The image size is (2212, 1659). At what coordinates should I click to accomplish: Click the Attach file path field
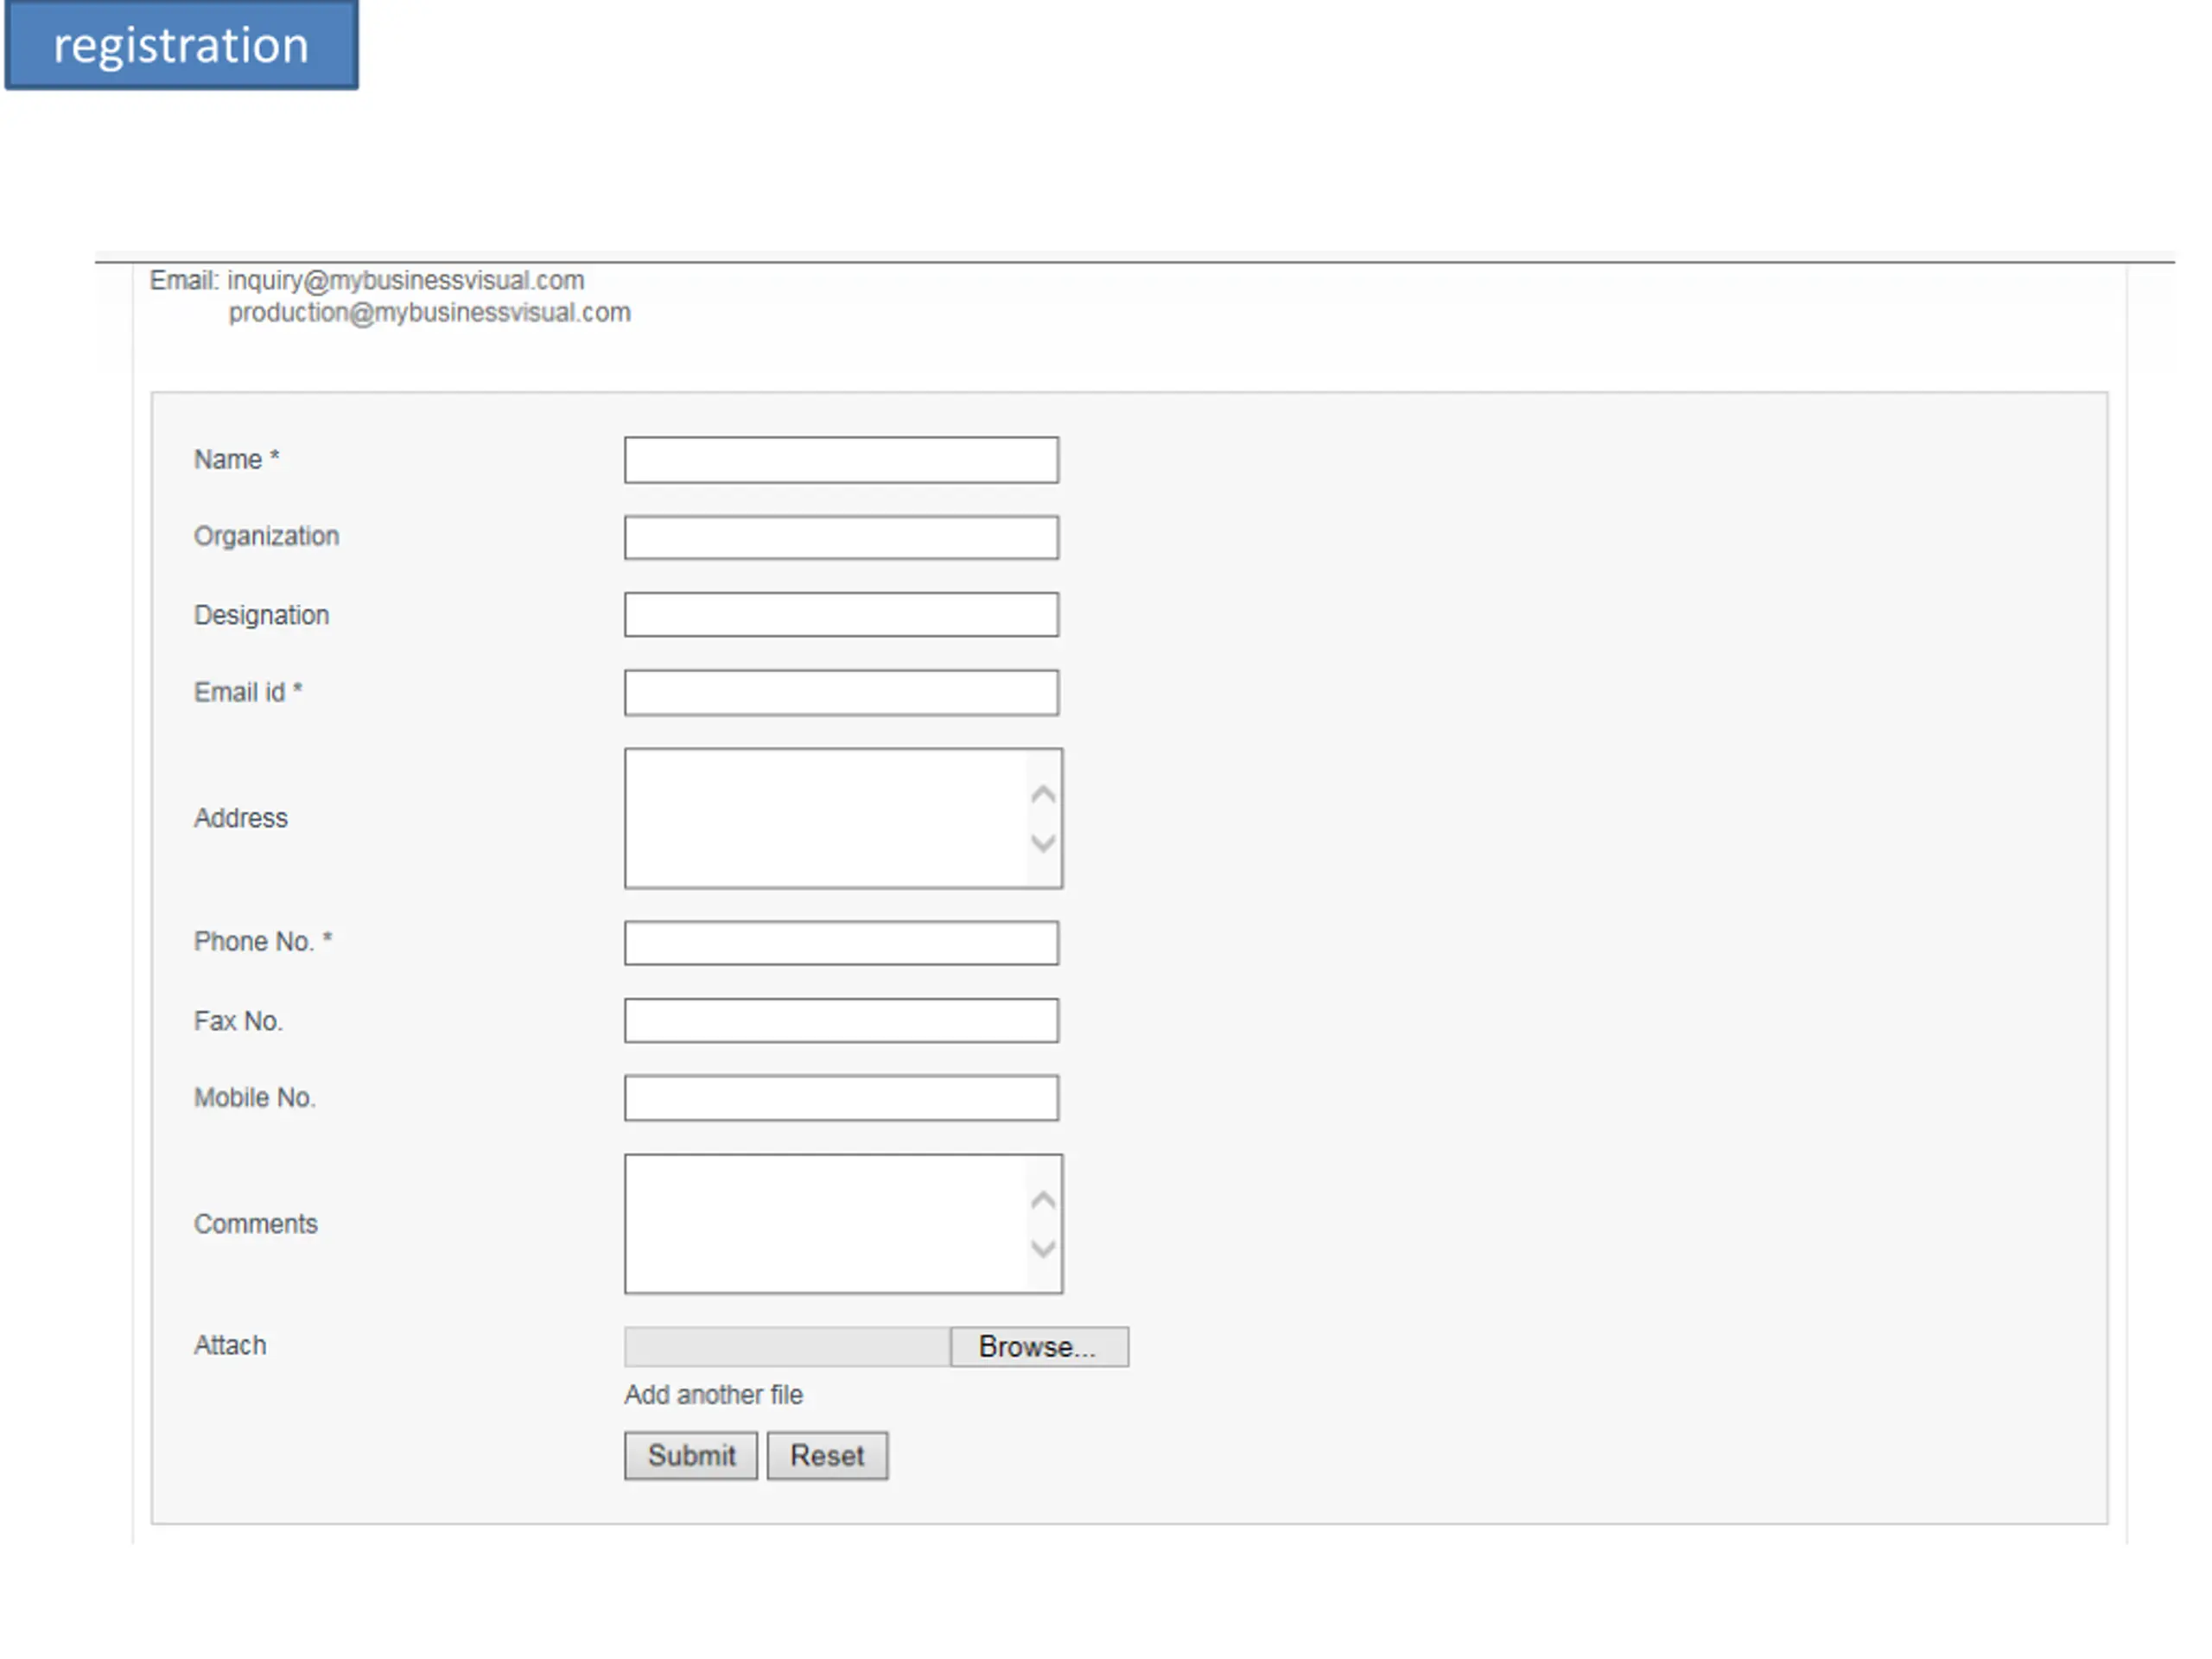(x=787, y=1347)
